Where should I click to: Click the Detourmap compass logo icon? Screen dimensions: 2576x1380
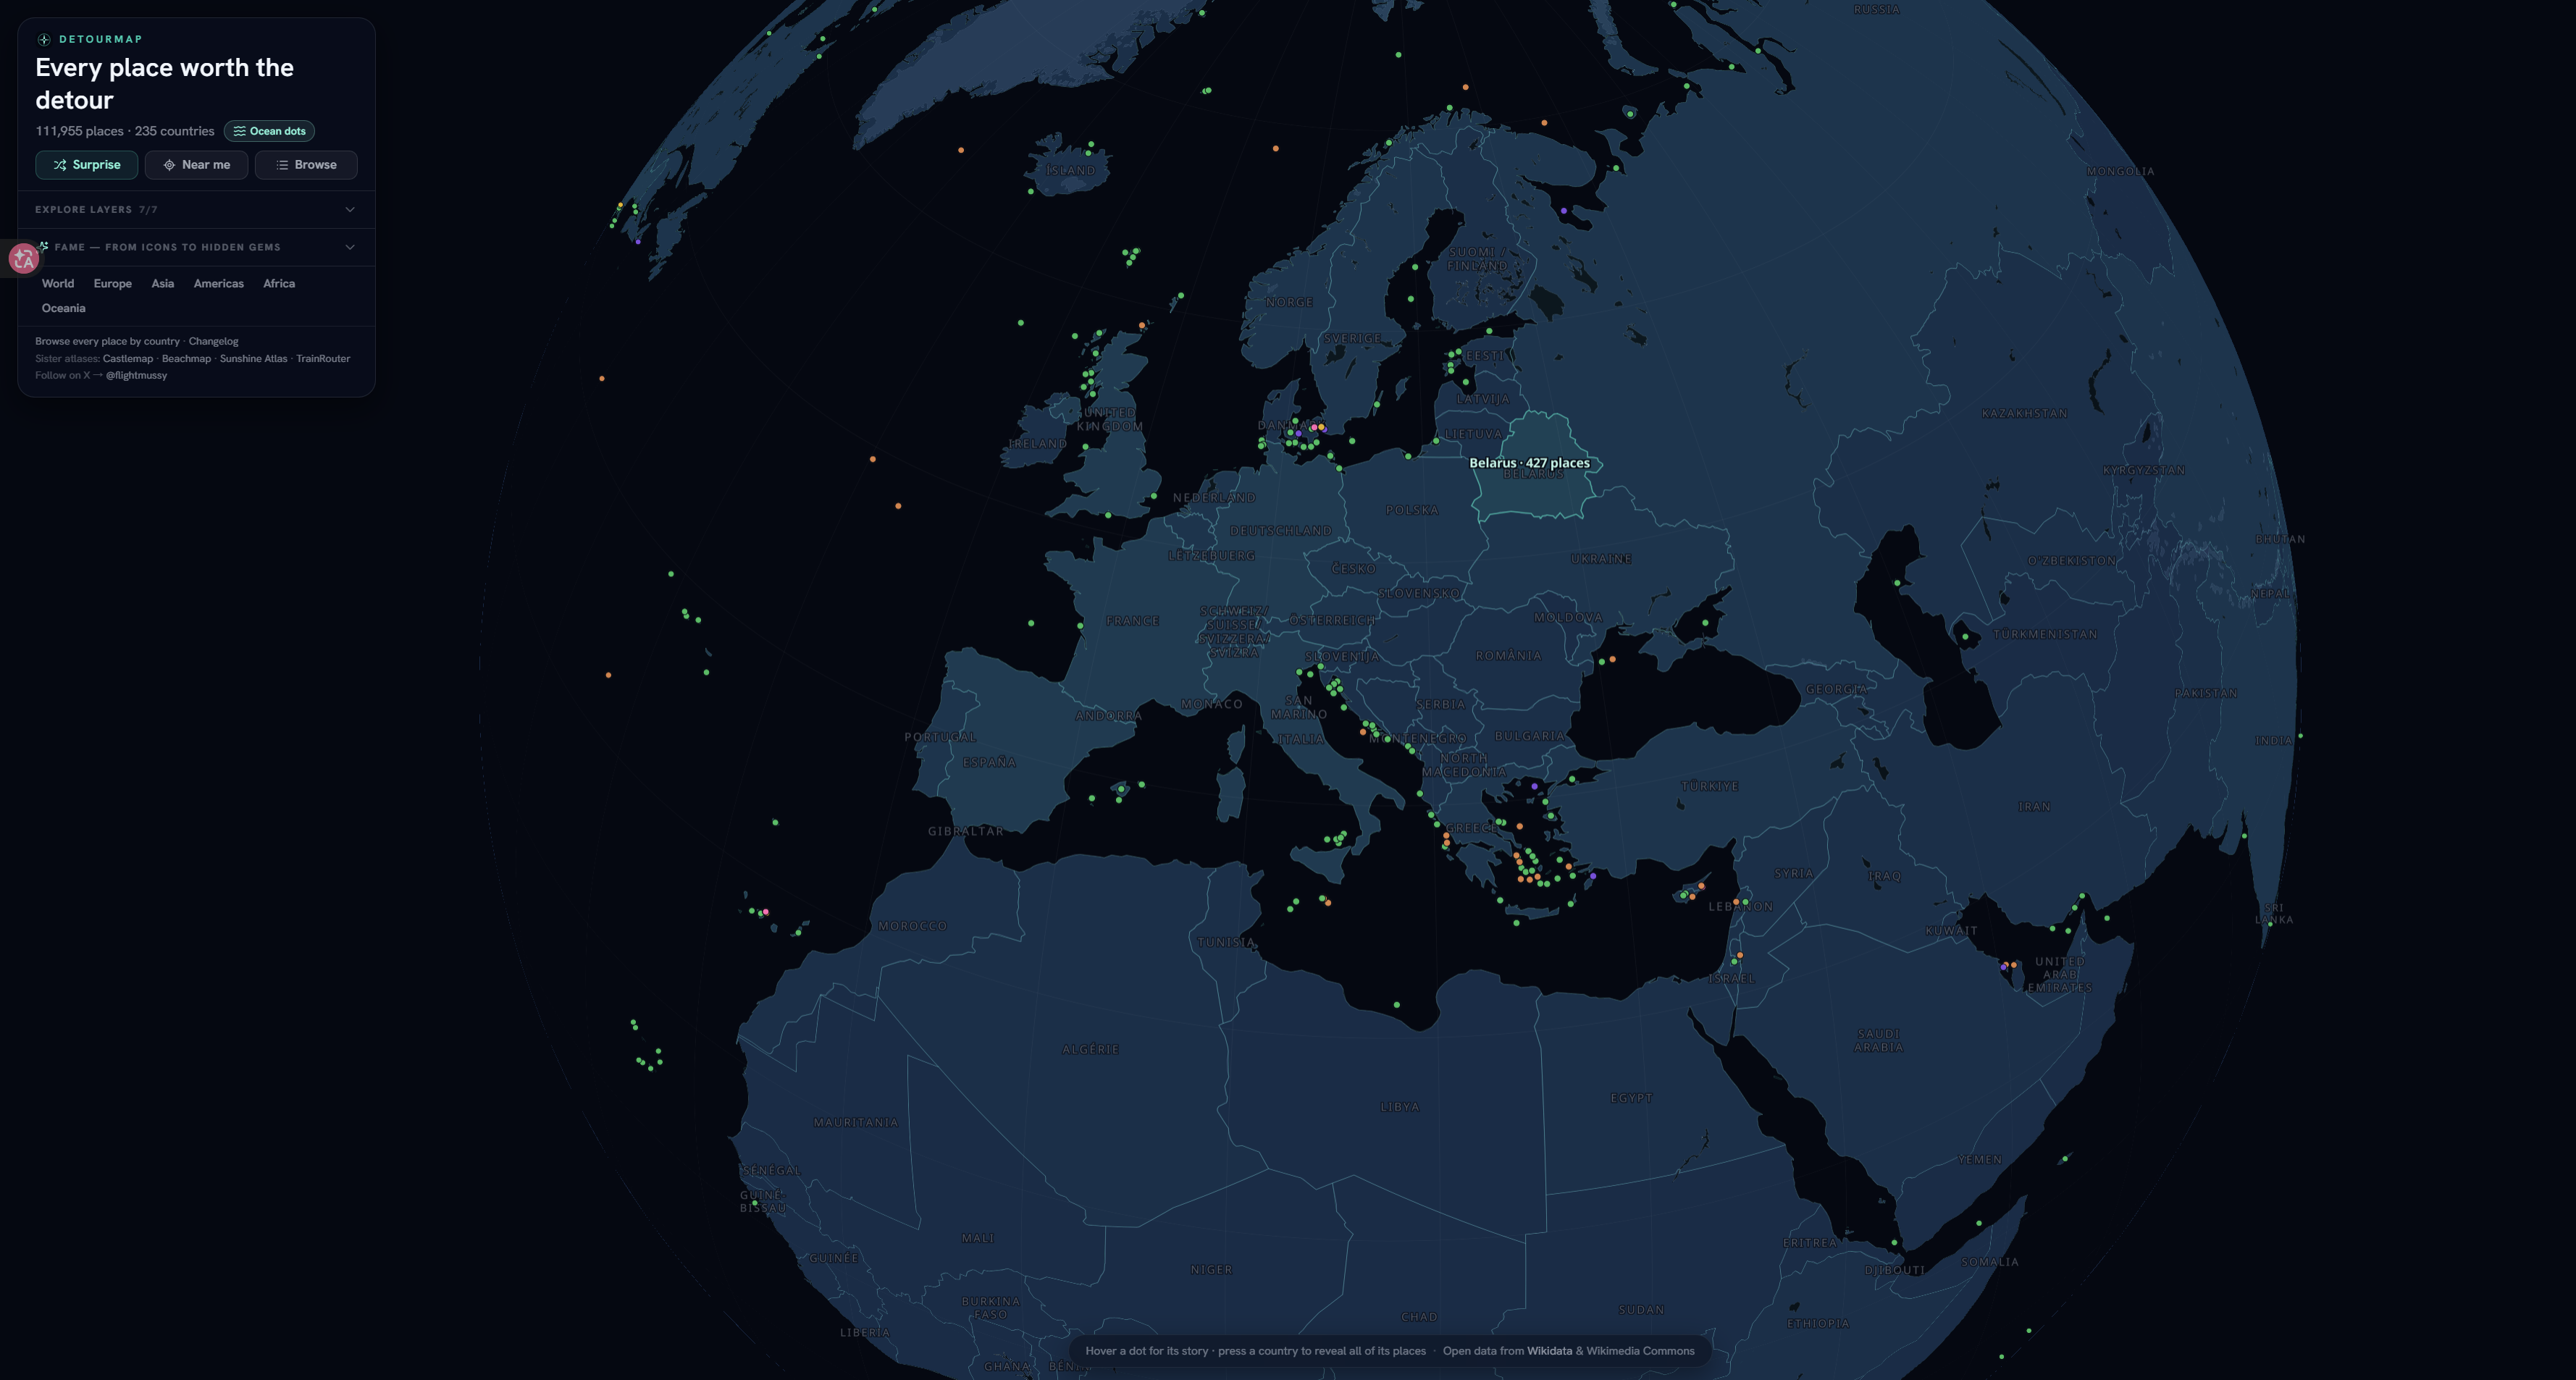pyautogui.click(x=44, y=40)
